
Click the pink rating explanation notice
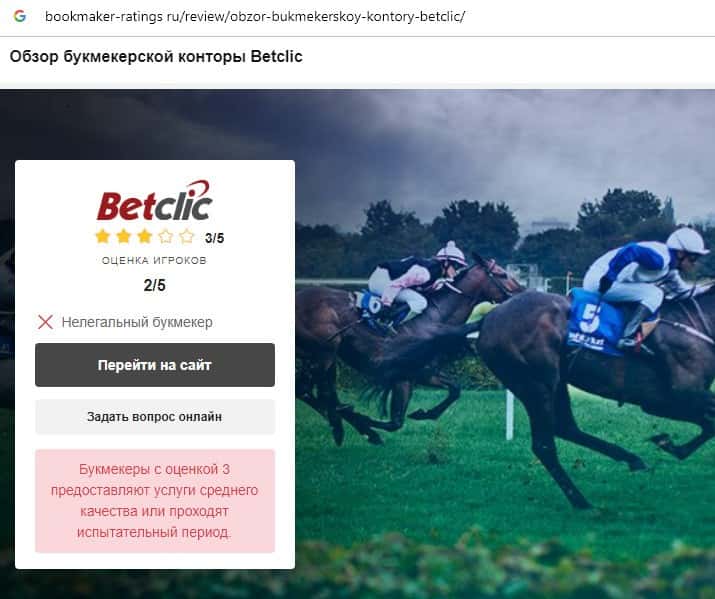pyautogui.click(x=155, y=501)
